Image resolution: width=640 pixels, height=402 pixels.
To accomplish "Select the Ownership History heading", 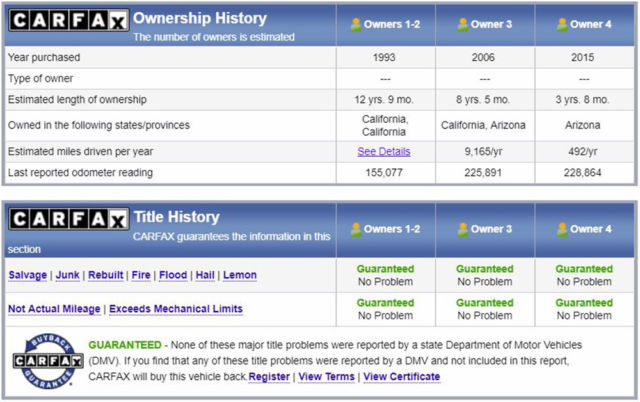I will [200, 18].
